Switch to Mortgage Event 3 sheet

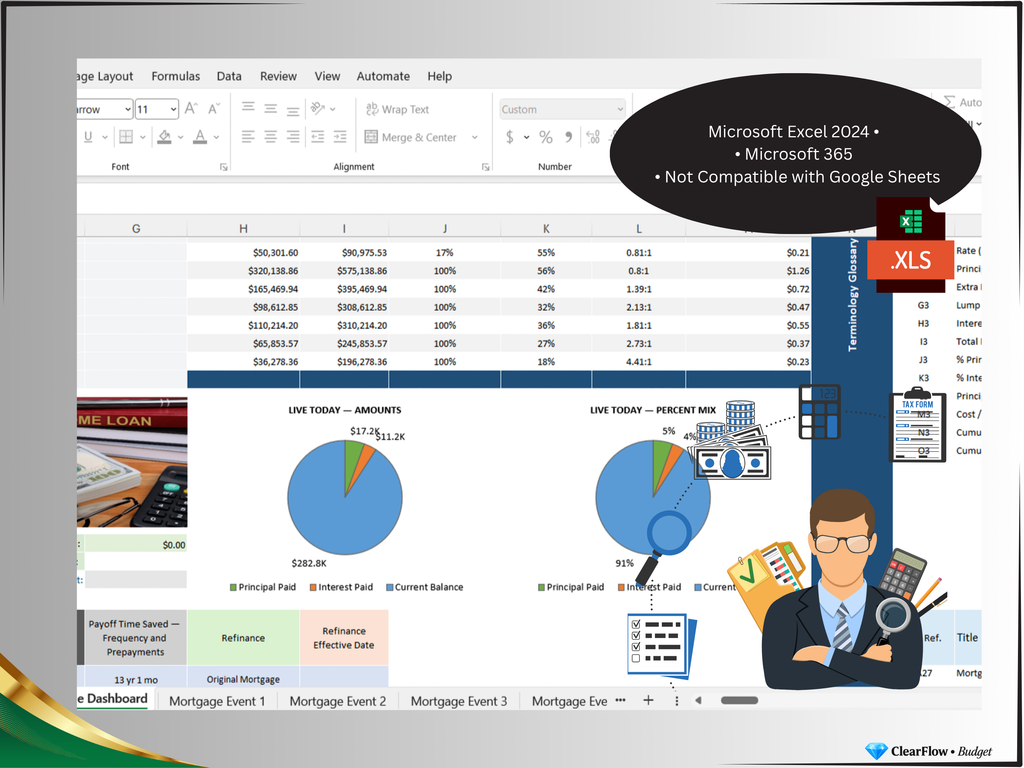(x=458, y=701)
